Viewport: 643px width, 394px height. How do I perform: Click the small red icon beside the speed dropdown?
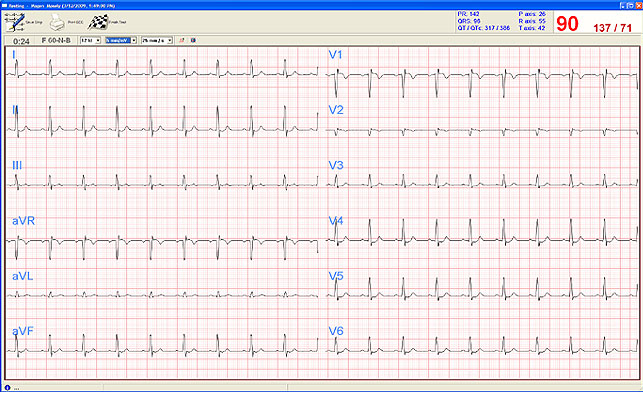[x=182, y=41]
